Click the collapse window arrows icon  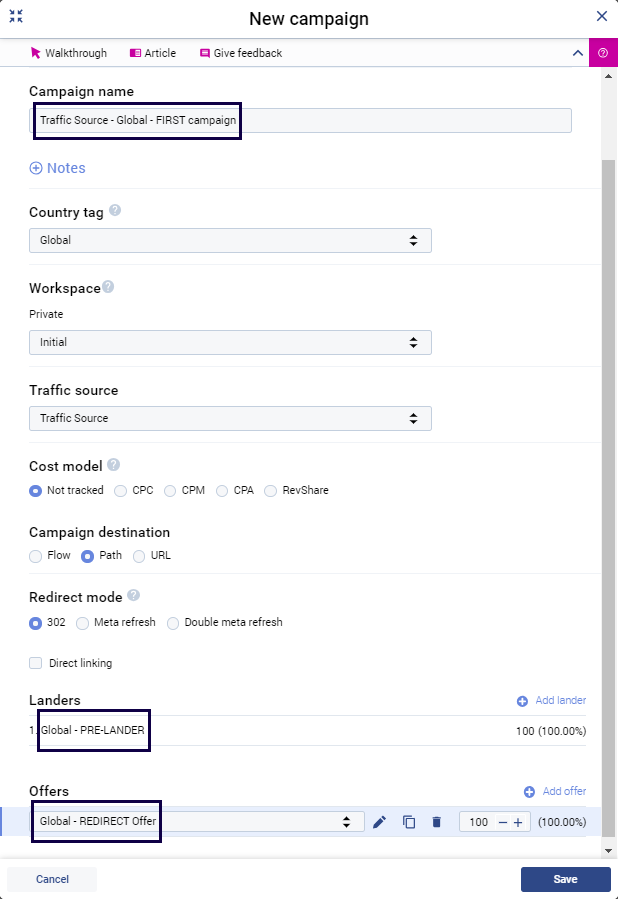click(x=16, y=16)
